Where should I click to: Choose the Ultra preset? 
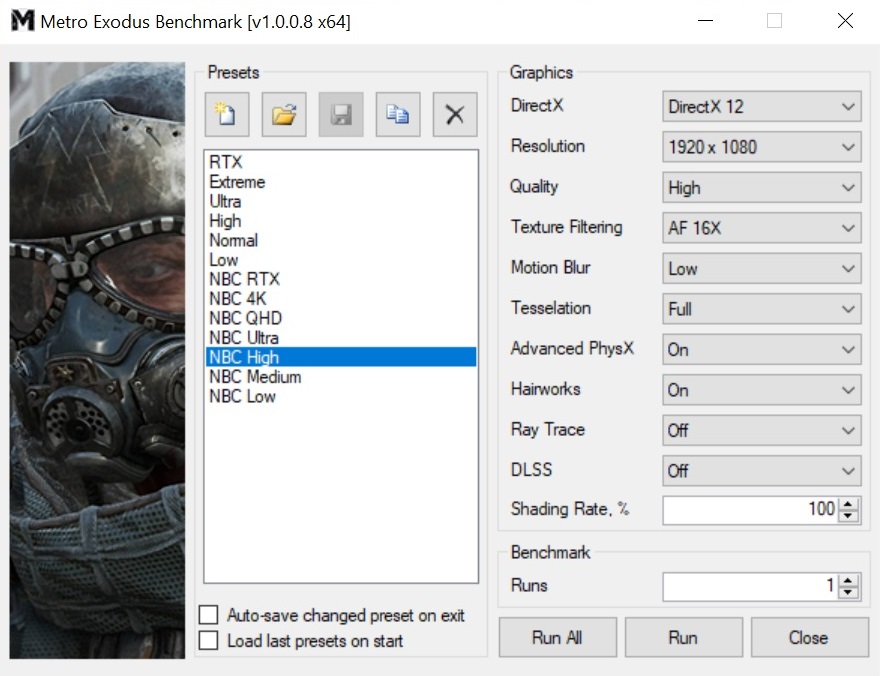coord(341,201)
